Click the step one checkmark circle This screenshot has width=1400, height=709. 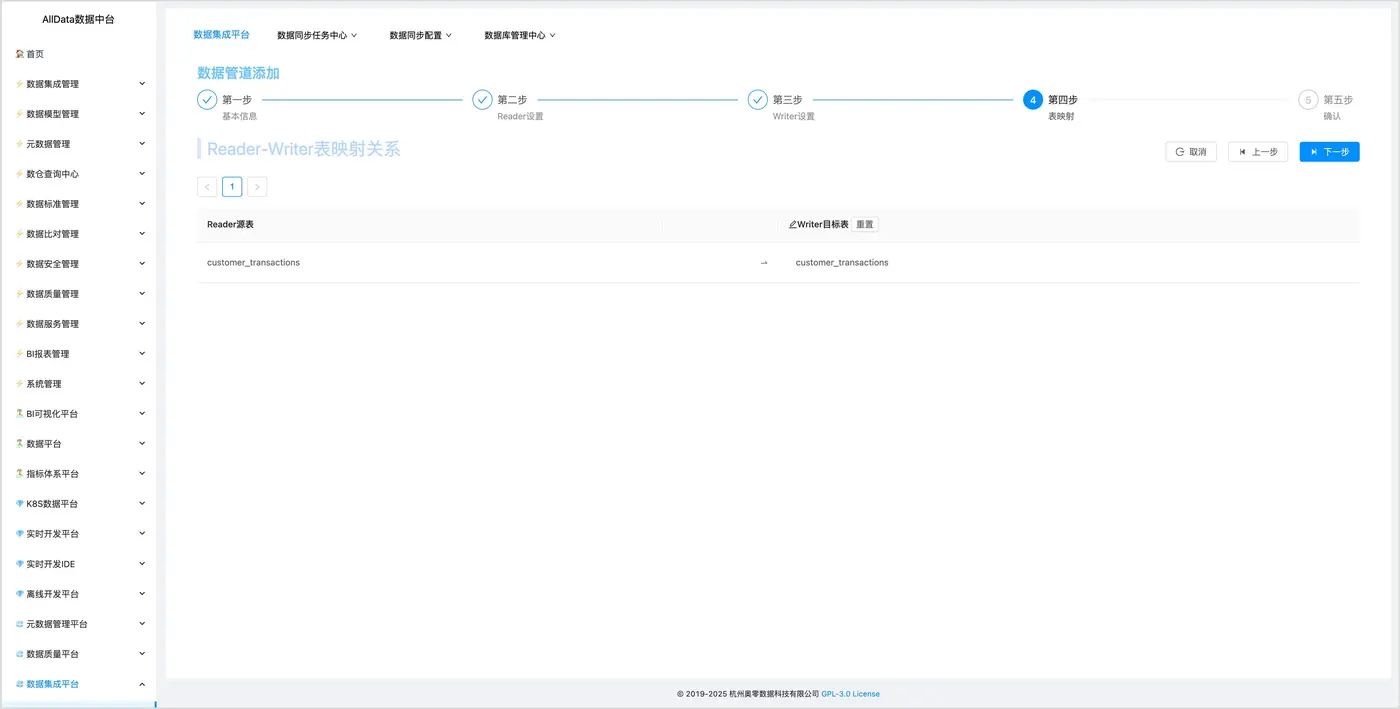pos(207,100)
